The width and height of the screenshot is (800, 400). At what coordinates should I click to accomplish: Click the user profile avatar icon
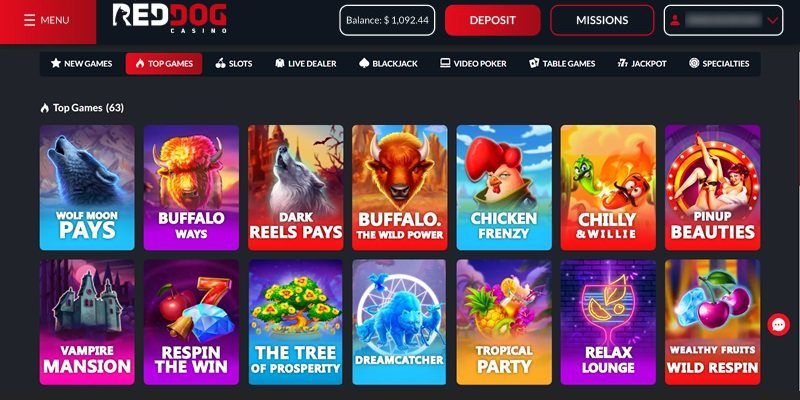[675, 20]
